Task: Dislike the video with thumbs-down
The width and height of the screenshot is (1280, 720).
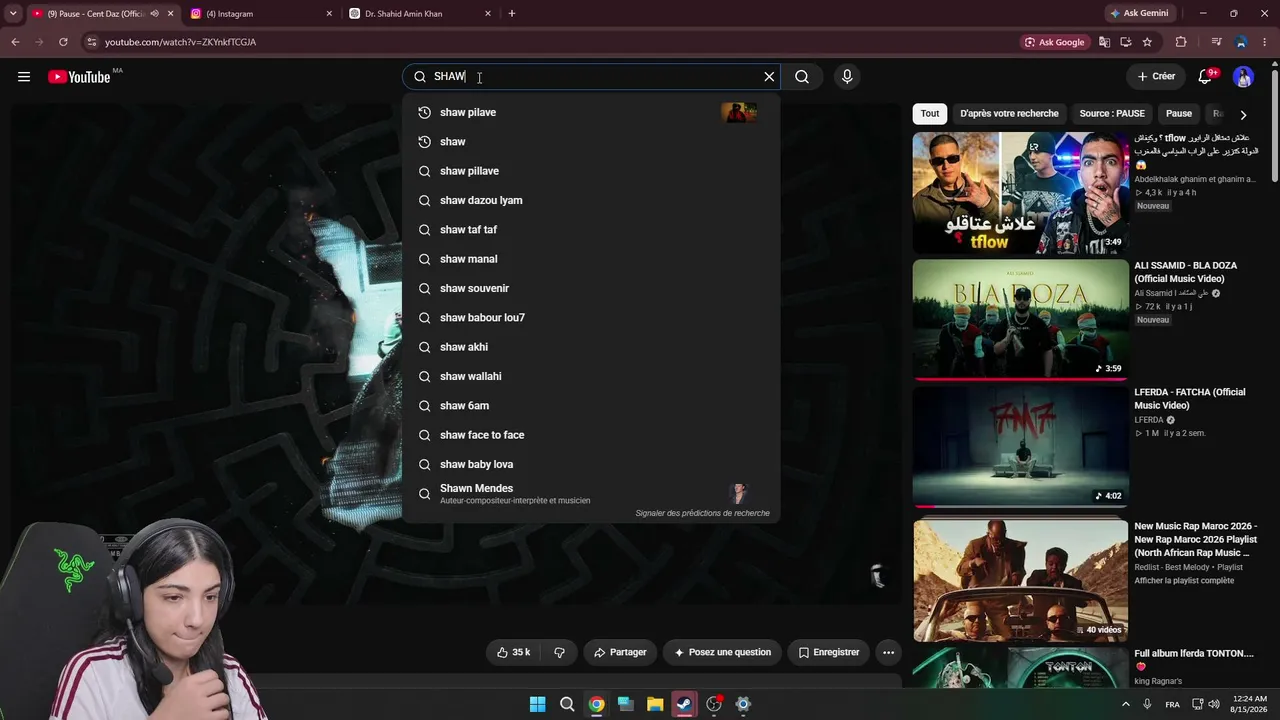Action: (x=559, y=652)
